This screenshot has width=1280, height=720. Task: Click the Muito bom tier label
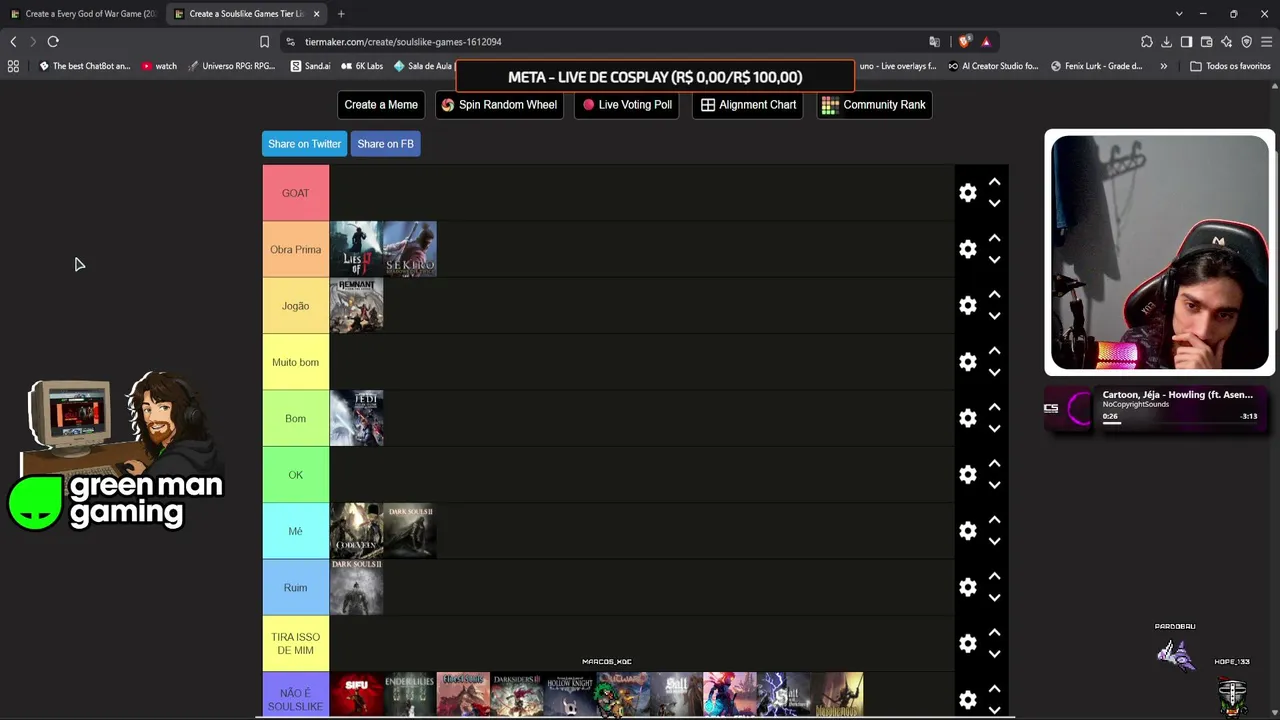(296, 362)
